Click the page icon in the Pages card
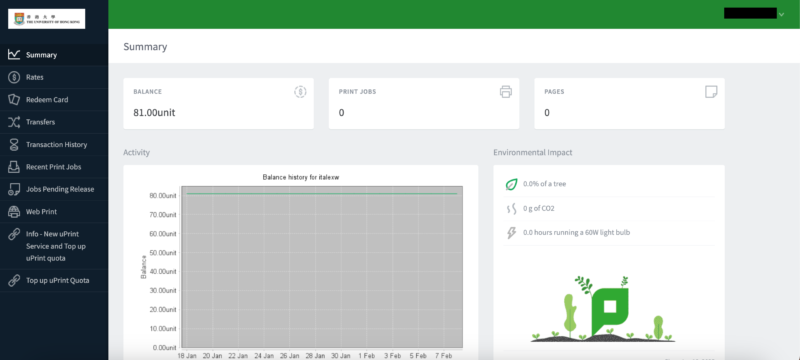Screen dimensions: 800x360 (711, 92)
